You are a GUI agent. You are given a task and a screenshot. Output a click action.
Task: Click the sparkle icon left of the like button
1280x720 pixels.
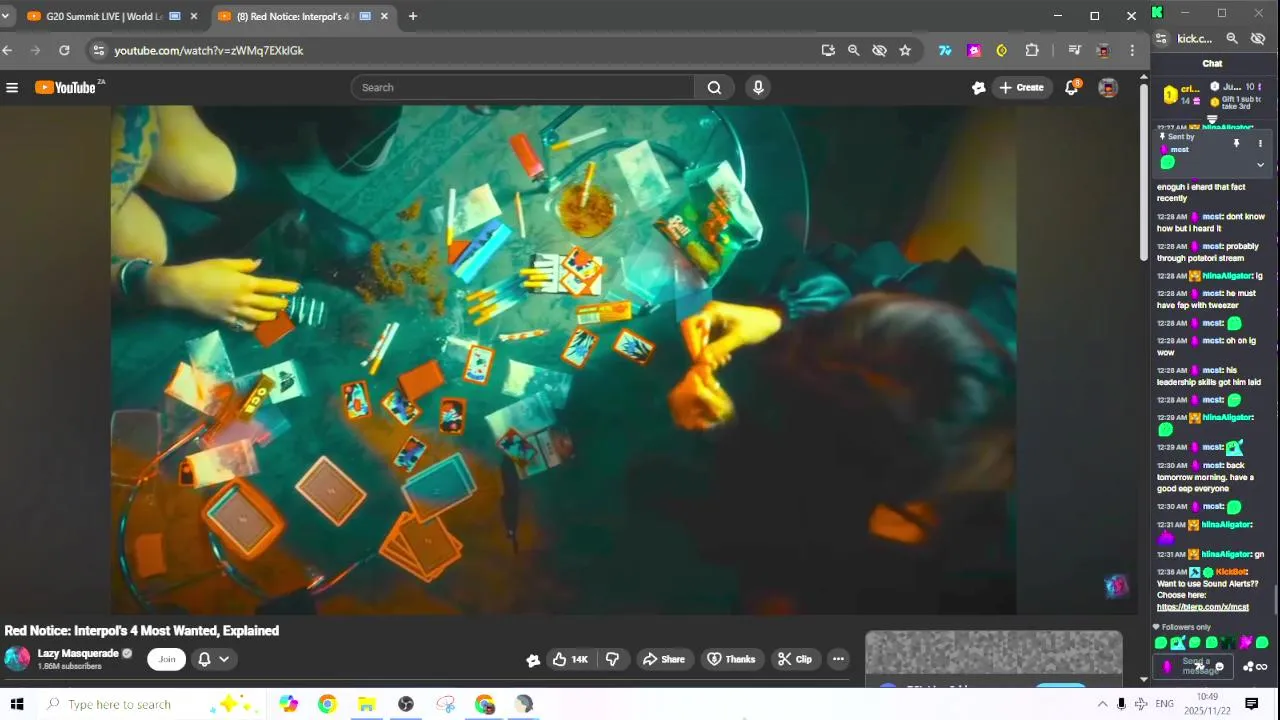(x=533, y=660)
